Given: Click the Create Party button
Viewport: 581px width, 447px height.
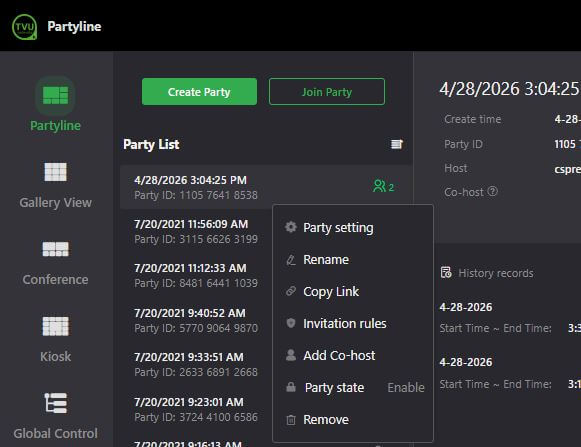Looking at the screenshot, I should pos(199,92).
